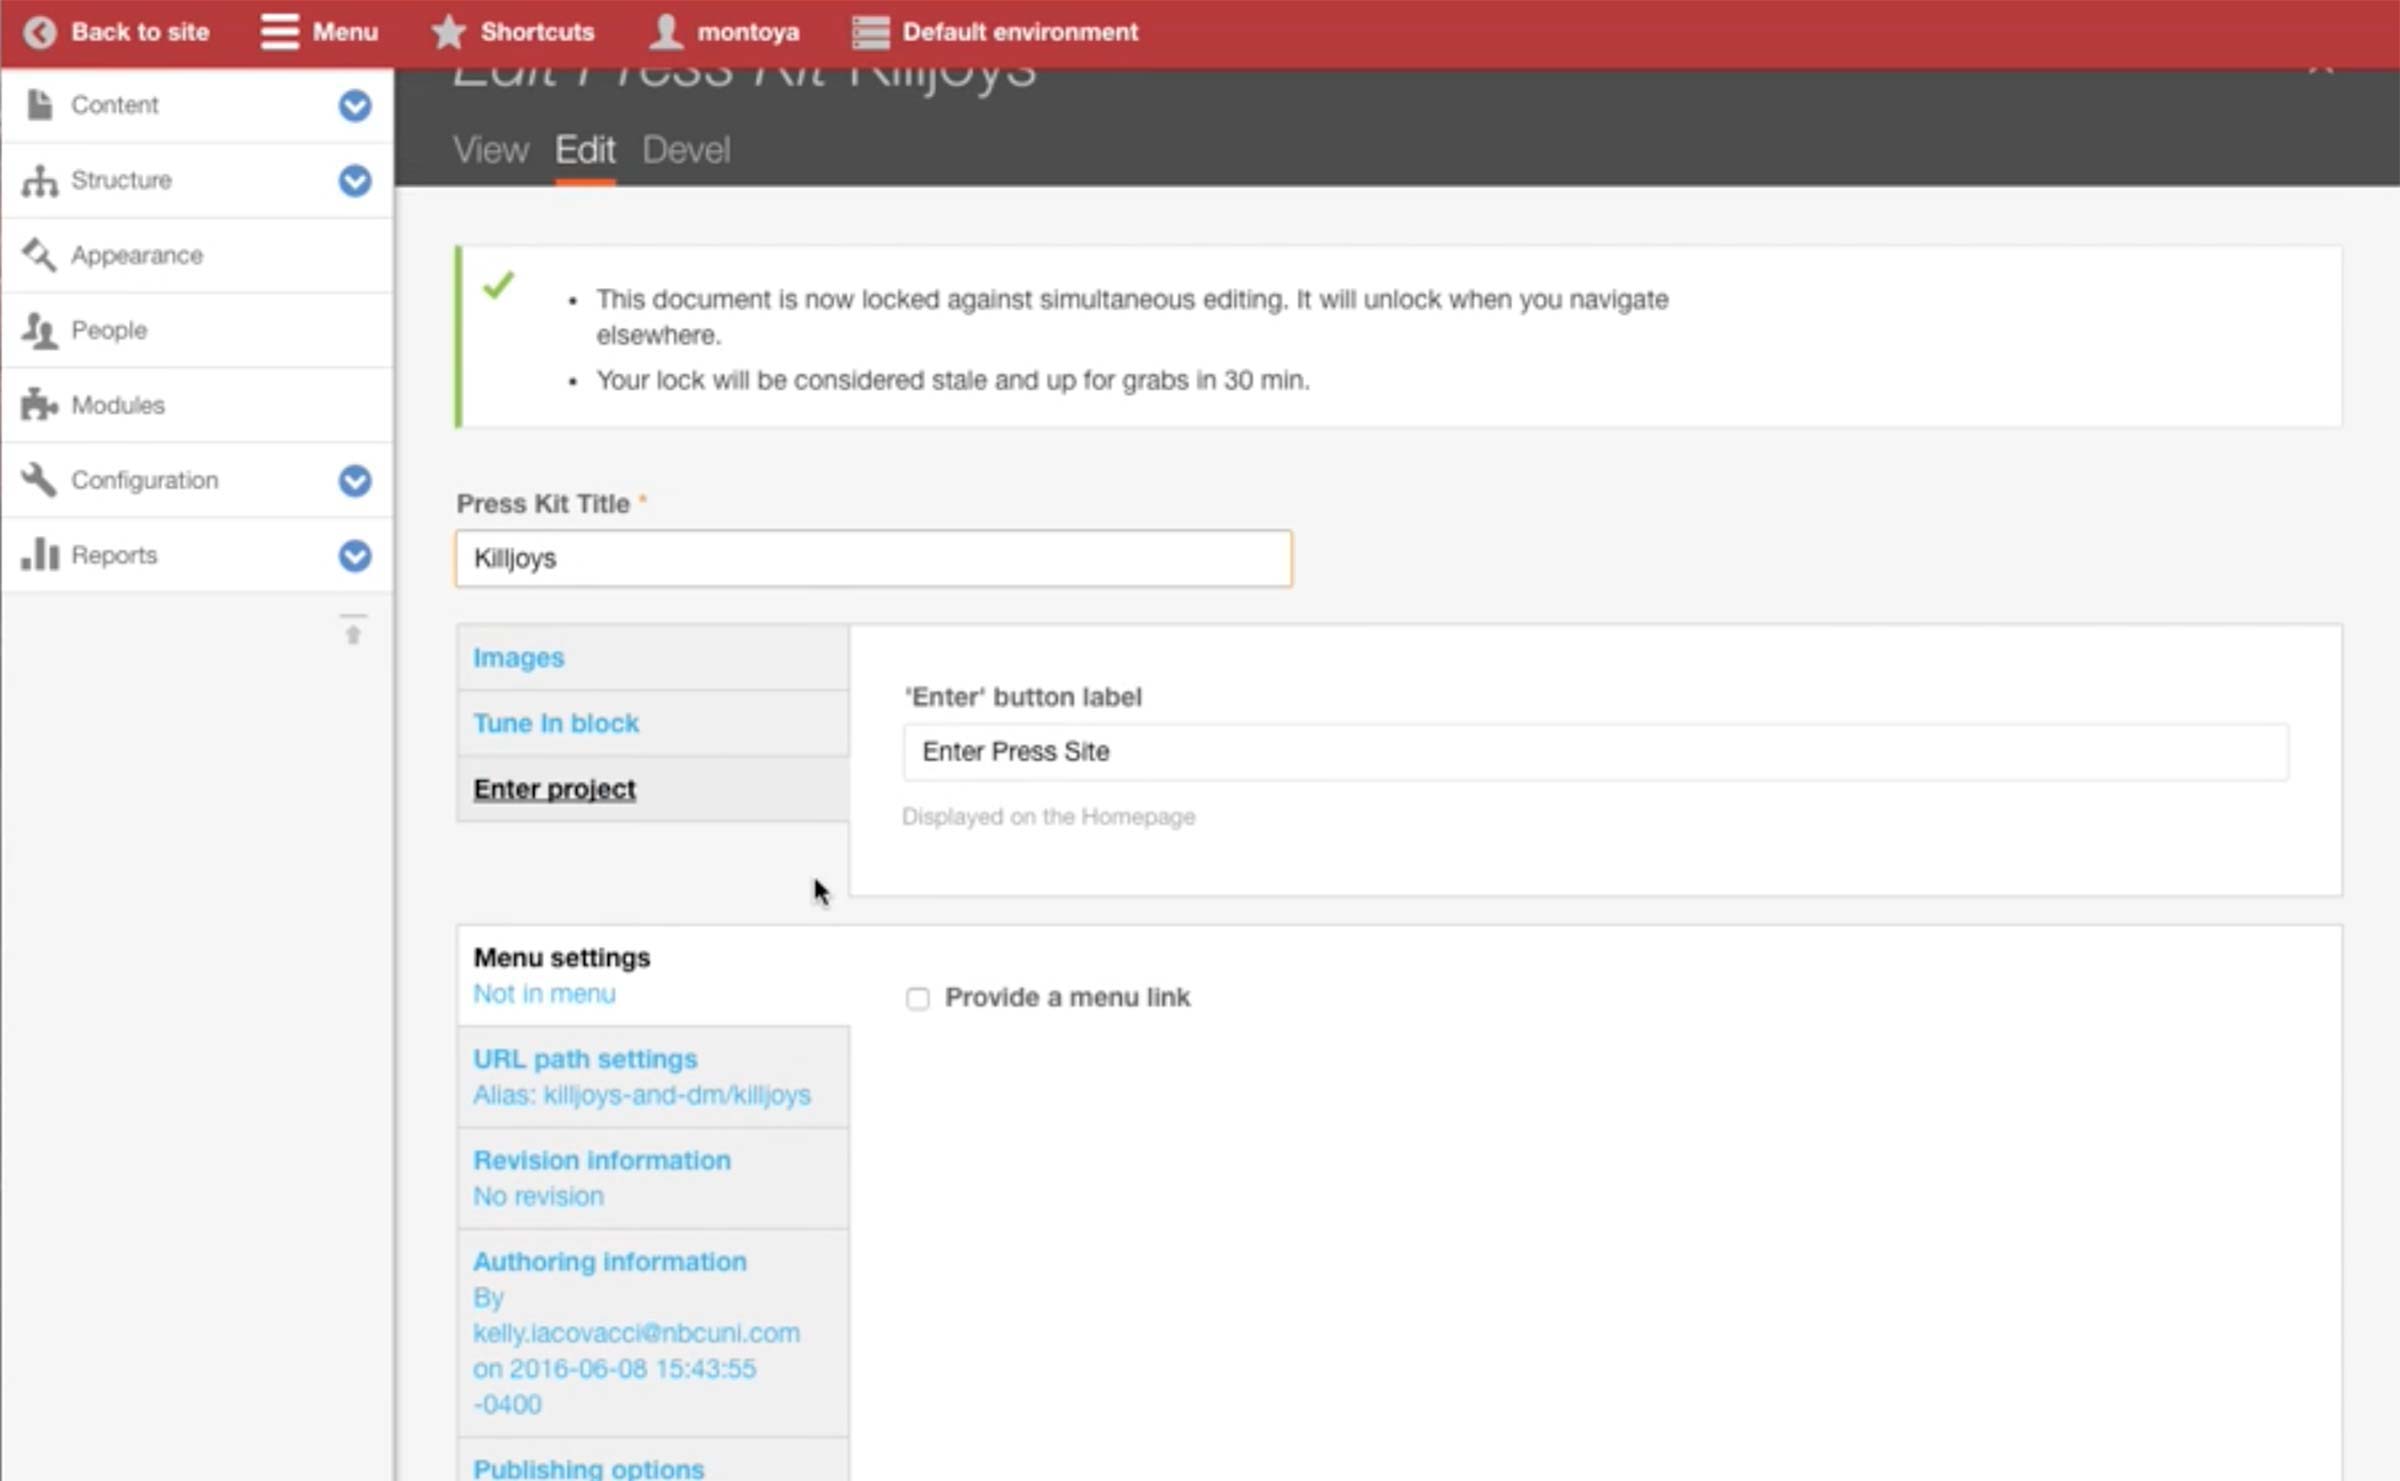
Task: Click the Shortcuts star icon
Action: [448, 32]
